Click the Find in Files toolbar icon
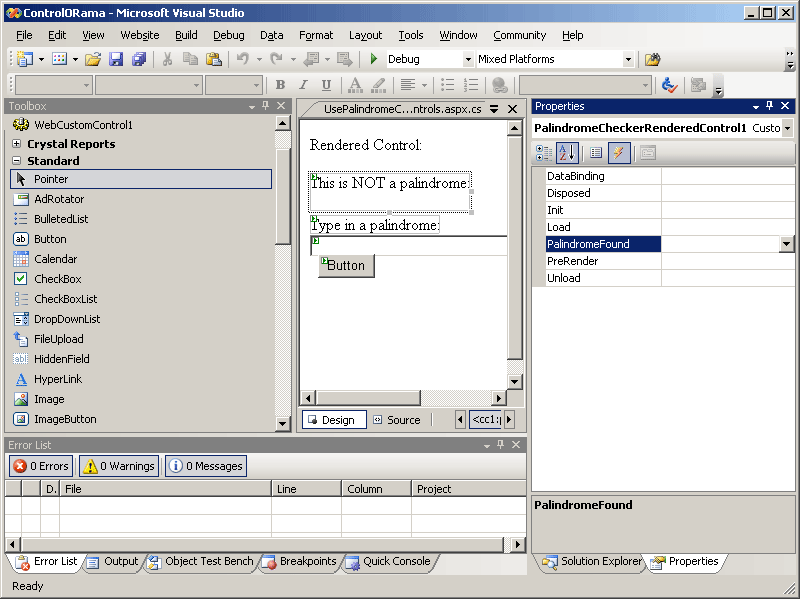This screenshot has height=599, width=800. coord(652,60)
